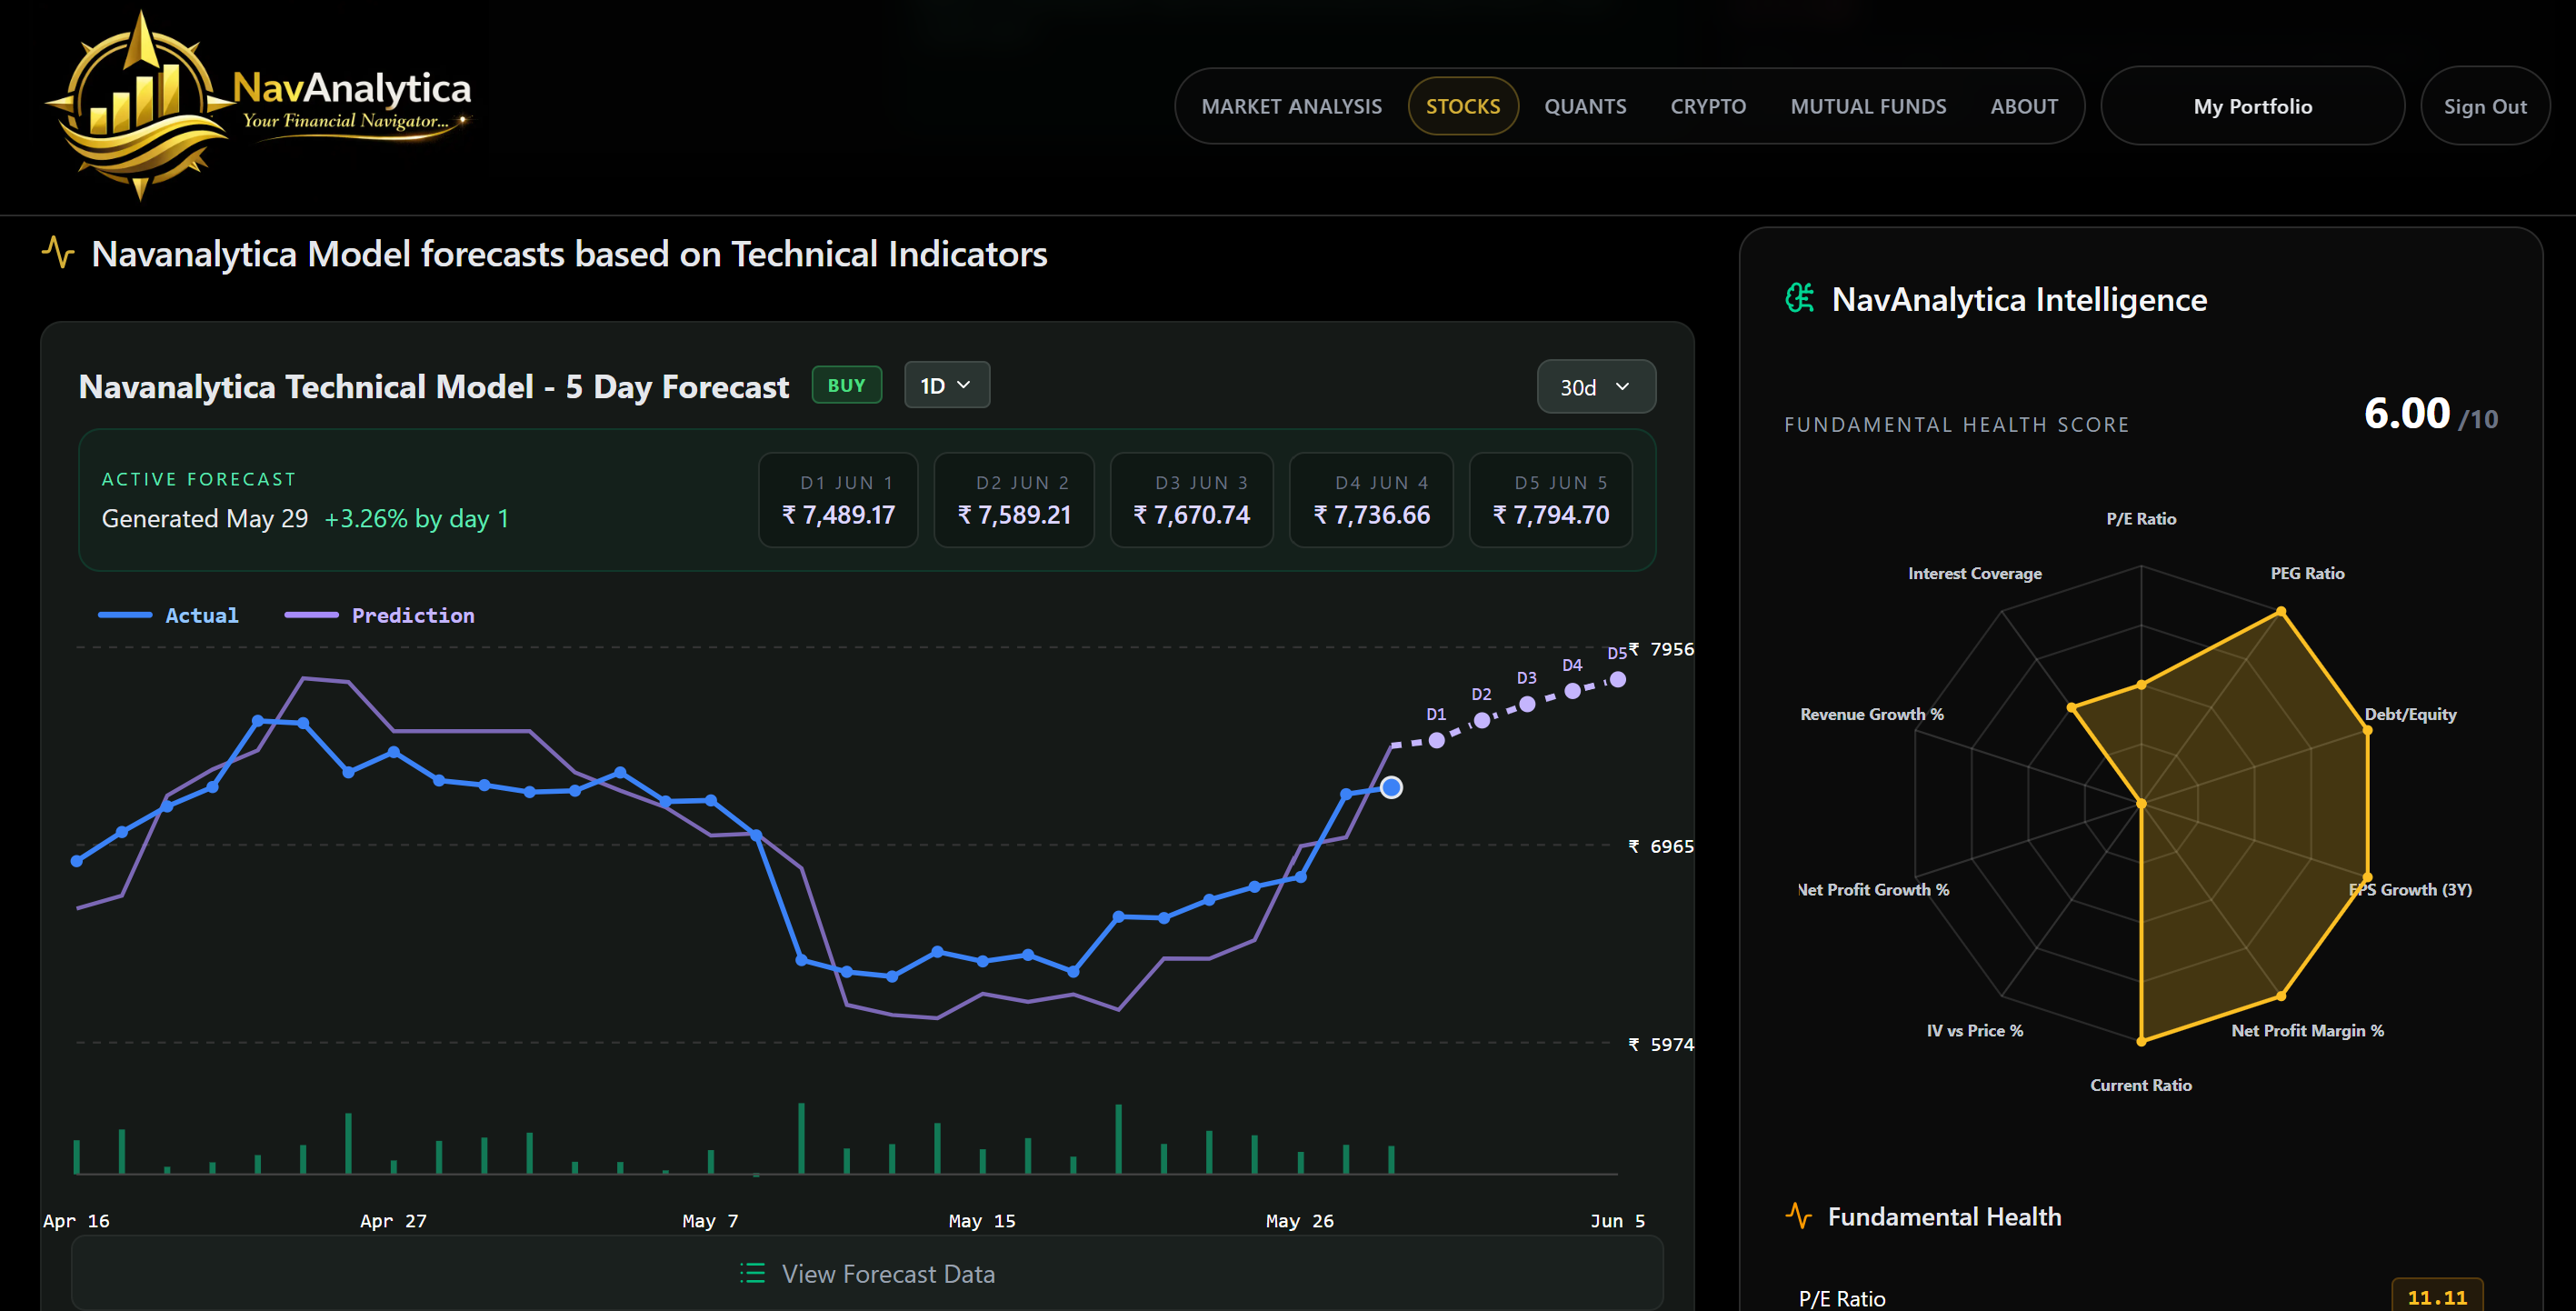This screenshot has width=2576, height=1311.
Task: Select the D3 Jun 3 forecast card
Action: [1191, 500]
